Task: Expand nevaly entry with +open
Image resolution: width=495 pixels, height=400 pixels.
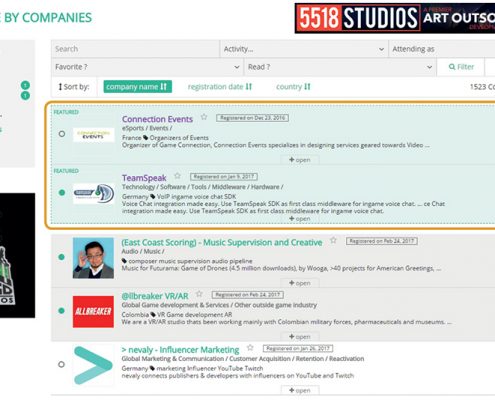Action: 300,390
